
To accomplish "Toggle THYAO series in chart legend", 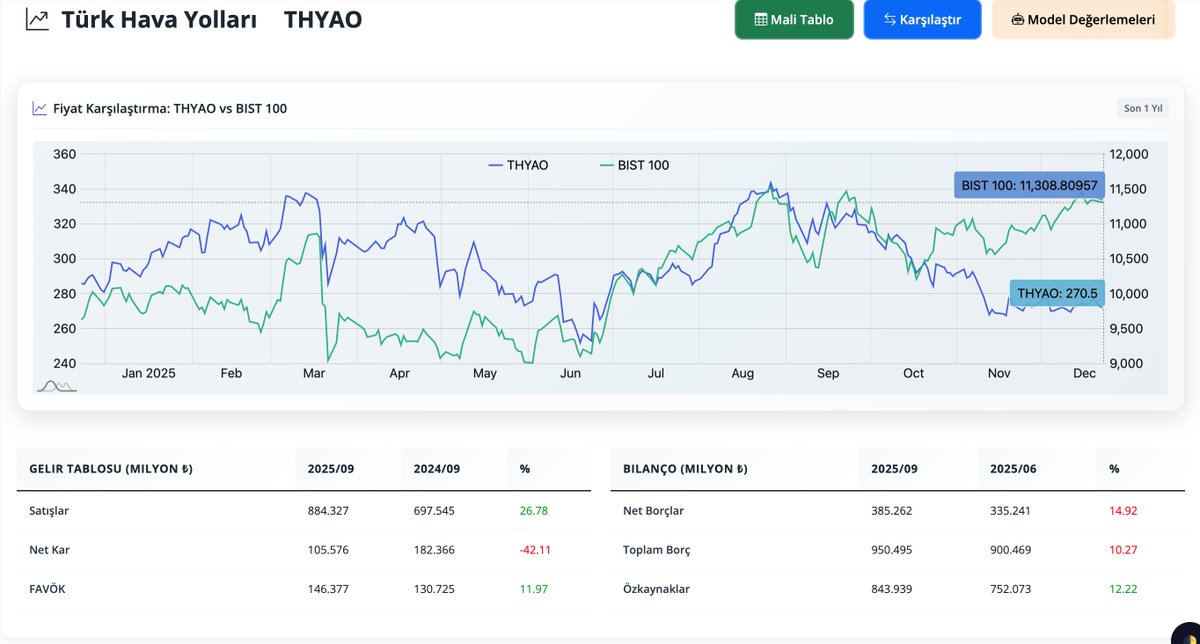I will pyautogui.click(x=518, y=165).
